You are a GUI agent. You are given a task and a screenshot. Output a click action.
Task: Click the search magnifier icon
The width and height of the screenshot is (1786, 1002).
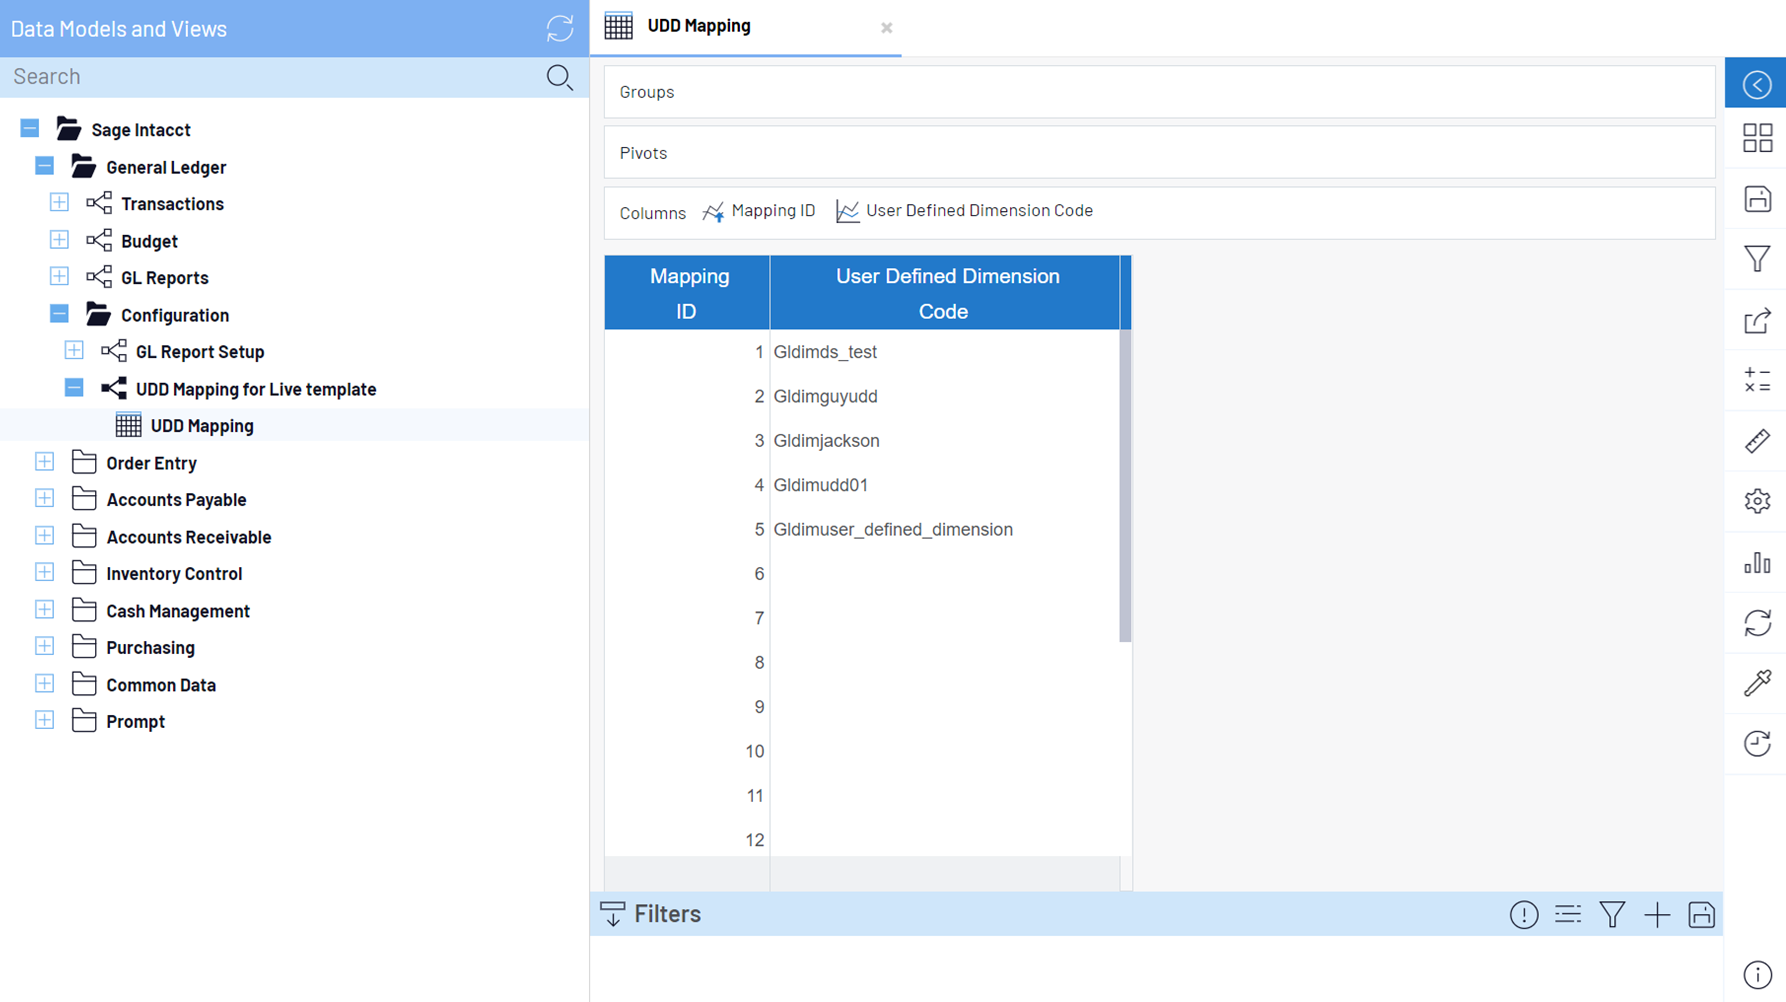(x=559, y=77)
